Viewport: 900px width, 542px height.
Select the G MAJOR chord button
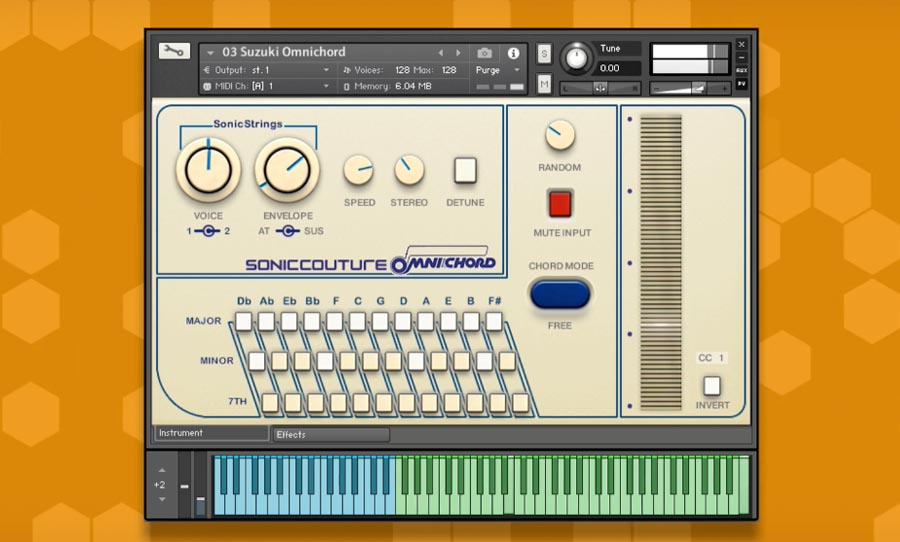coord(380,322)
